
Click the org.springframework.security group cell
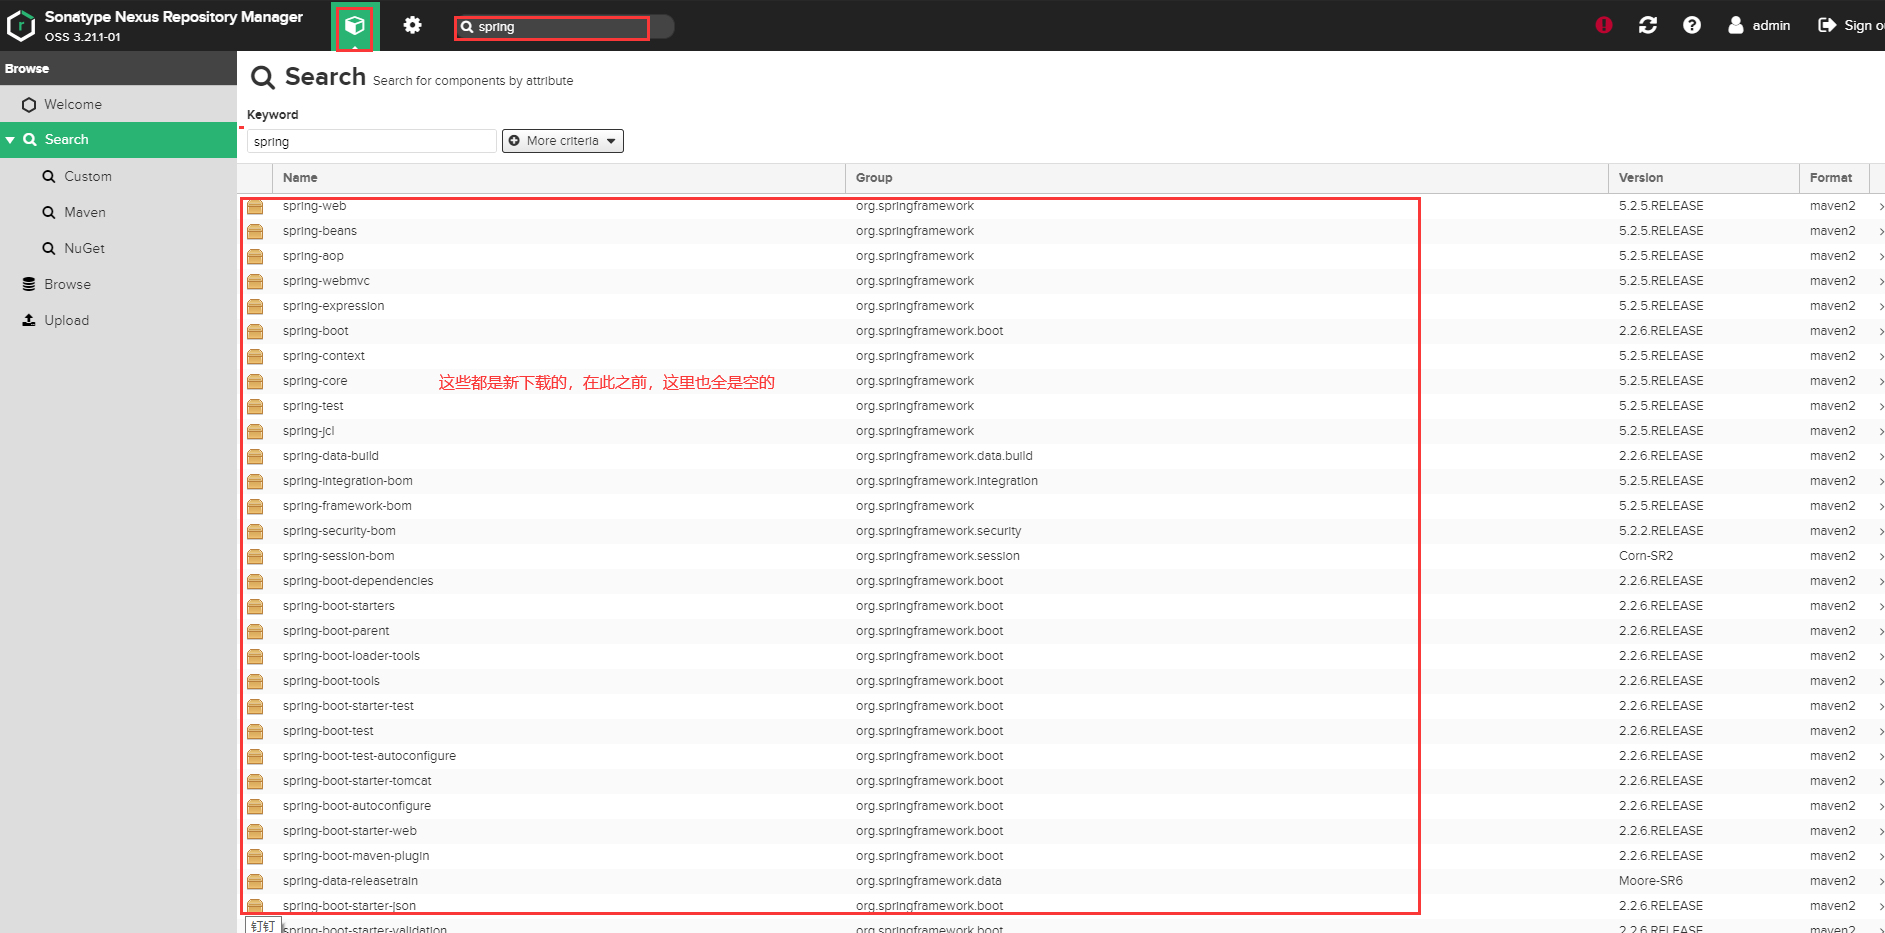938,531
